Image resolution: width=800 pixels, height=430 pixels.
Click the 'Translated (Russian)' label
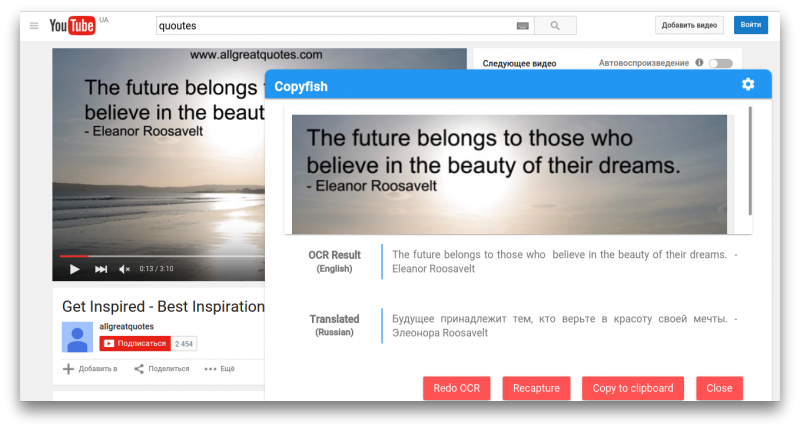click(334, 325)
